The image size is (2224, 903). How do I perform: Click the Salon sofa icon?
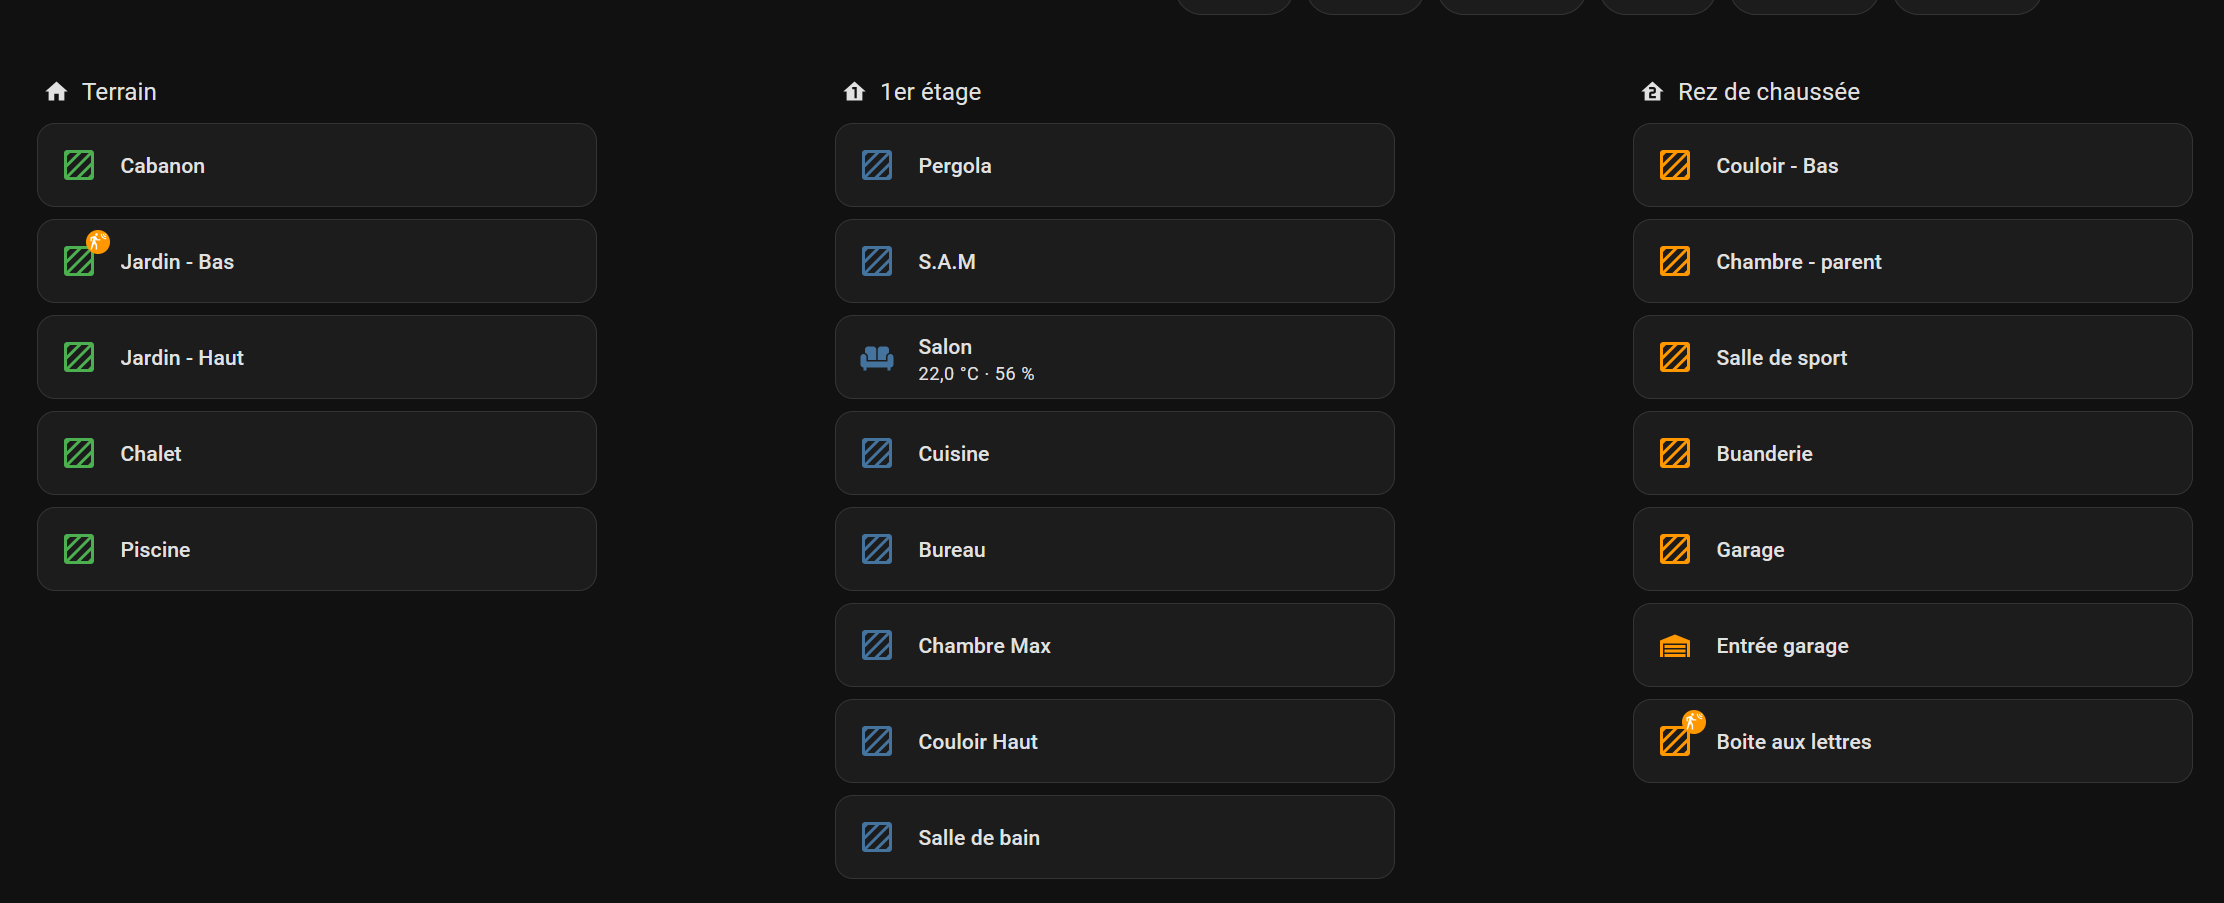click(x=877, y=358)
